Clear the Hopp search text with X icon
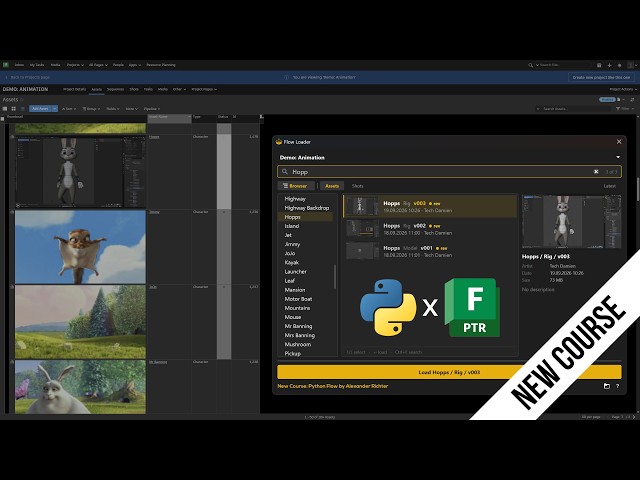Screen dimensions: 640x480 pyautogui.click(x=596, y=172)
